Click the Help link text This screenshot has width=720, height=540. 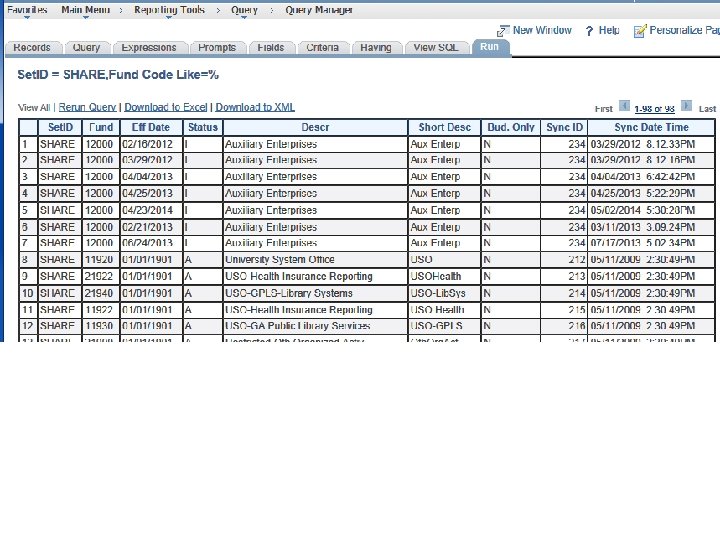click(609, 30)
